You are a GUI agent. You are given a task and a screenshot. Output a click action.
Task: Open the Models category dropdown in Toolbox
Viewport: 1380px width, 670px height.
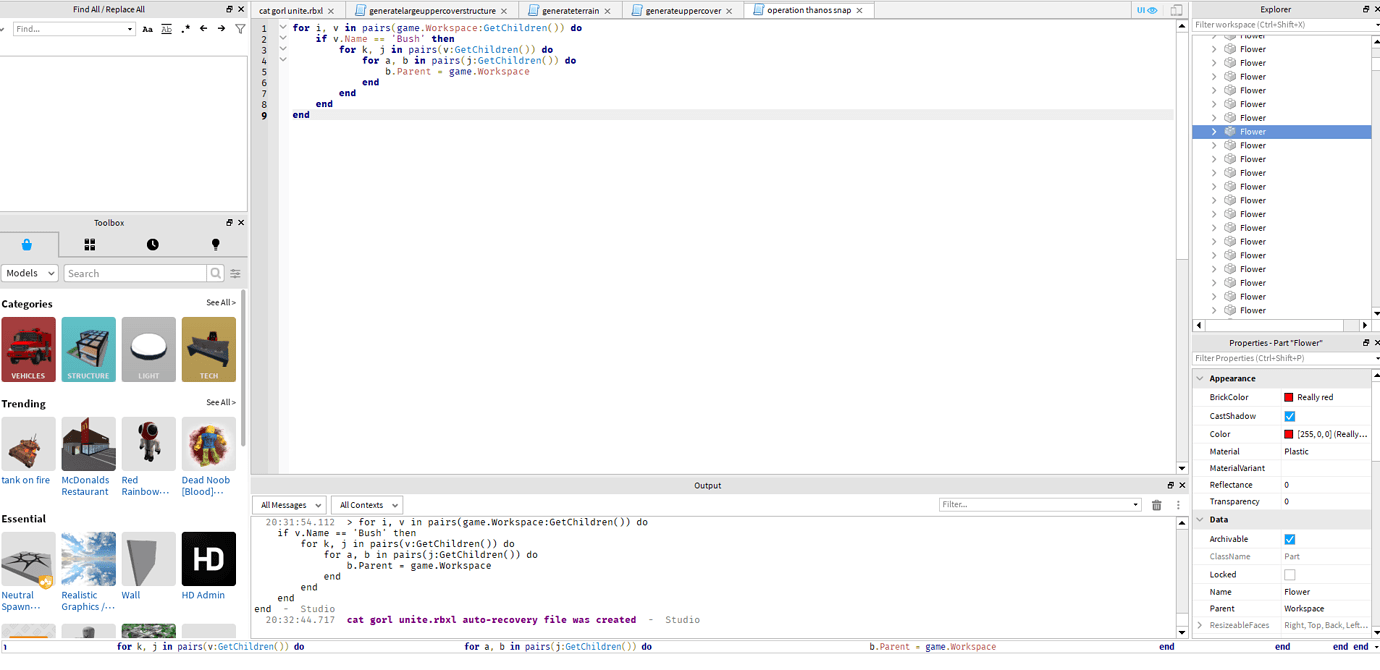click(29, 272)
